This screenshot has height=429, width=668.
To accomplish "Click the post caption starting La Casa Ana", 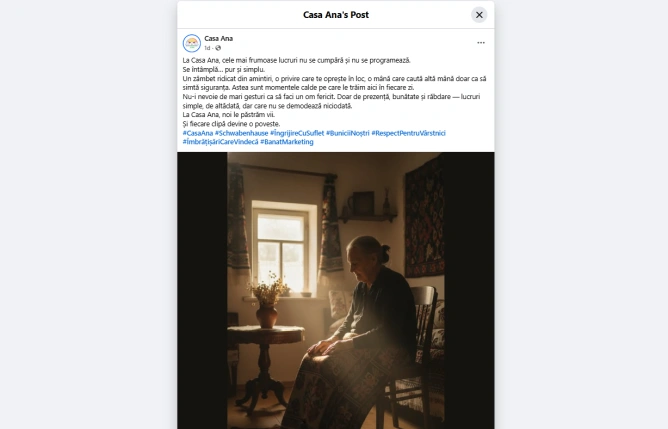I will [334, 92].
